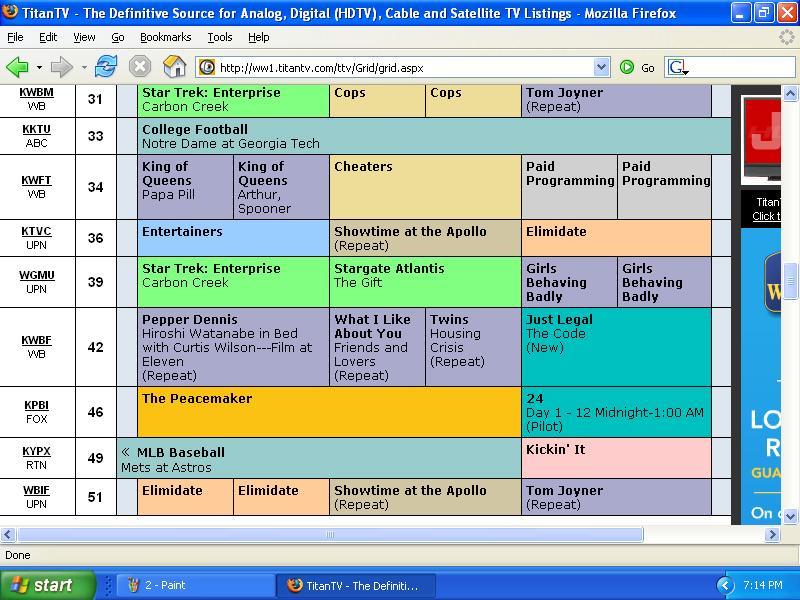Click the Stop loading icon

[139, 67]
